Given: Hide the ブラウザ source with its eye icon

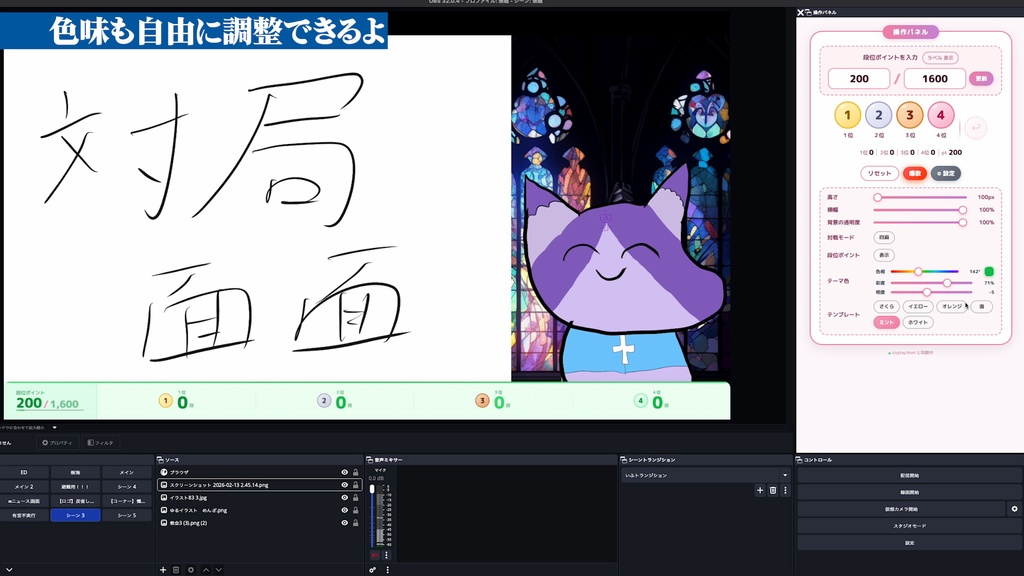Looking at the screenshot, I should (344, 472).
